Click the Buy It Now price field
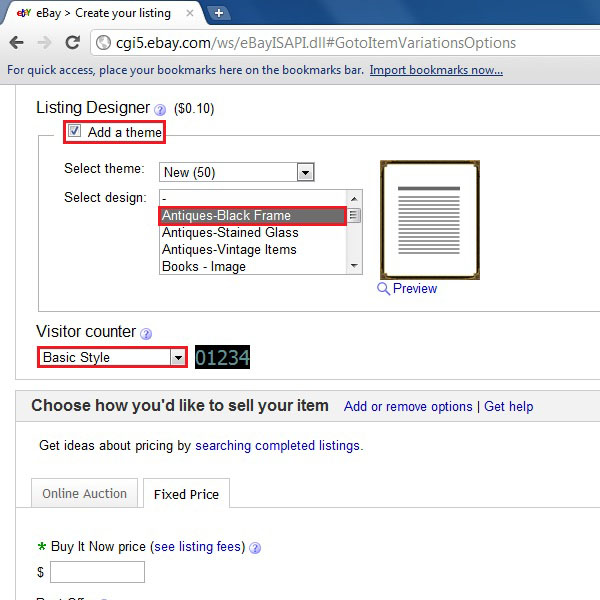This screenshot has width=600, height=600. [98, 572]
